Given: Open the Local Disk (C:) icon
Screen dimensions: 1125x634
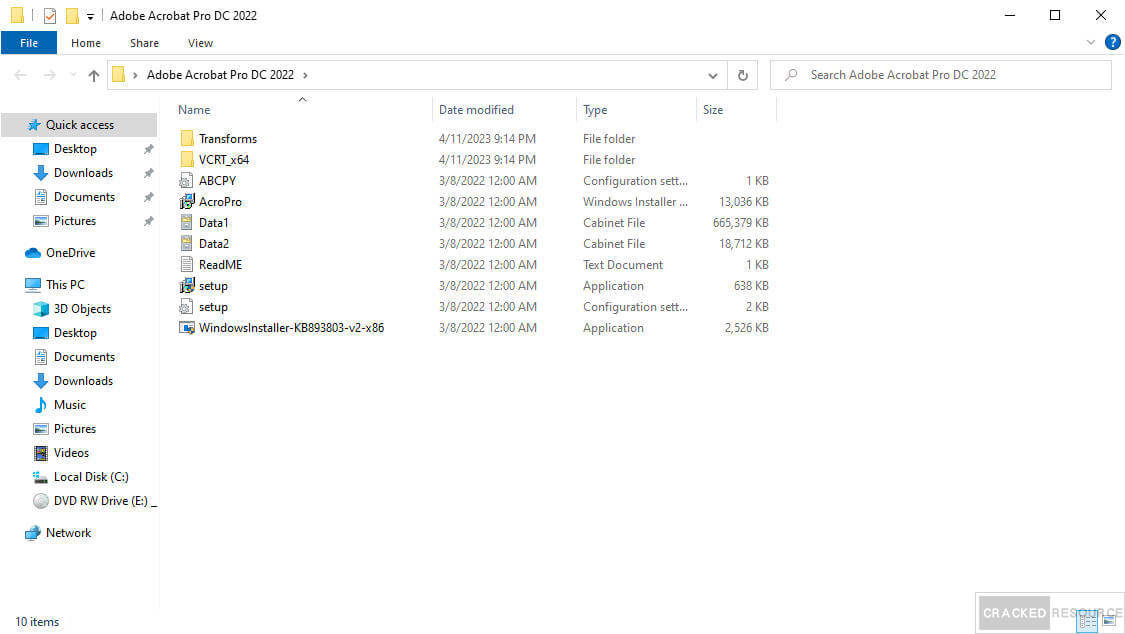Looking at the screenshot, I should [x=40, y=477].
